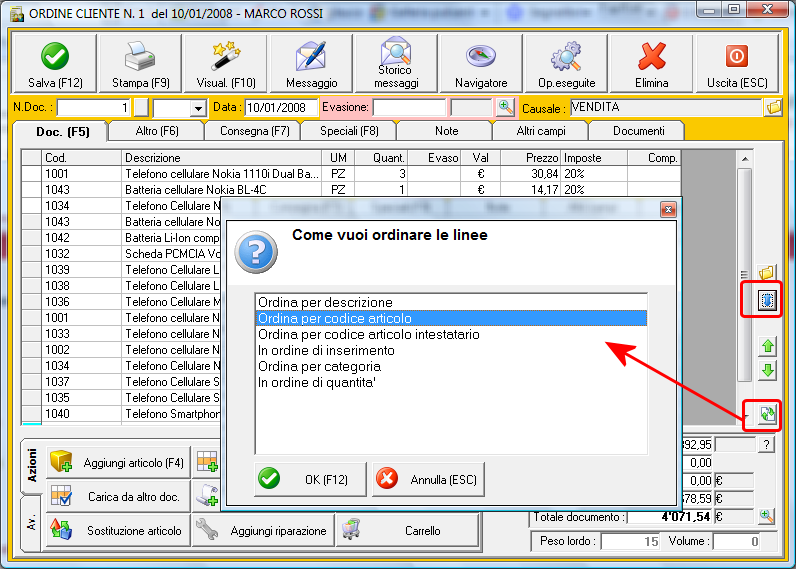The image size is (796, 569).
Task: Select In ordine di quantita' option
Action: click(451, 382)
